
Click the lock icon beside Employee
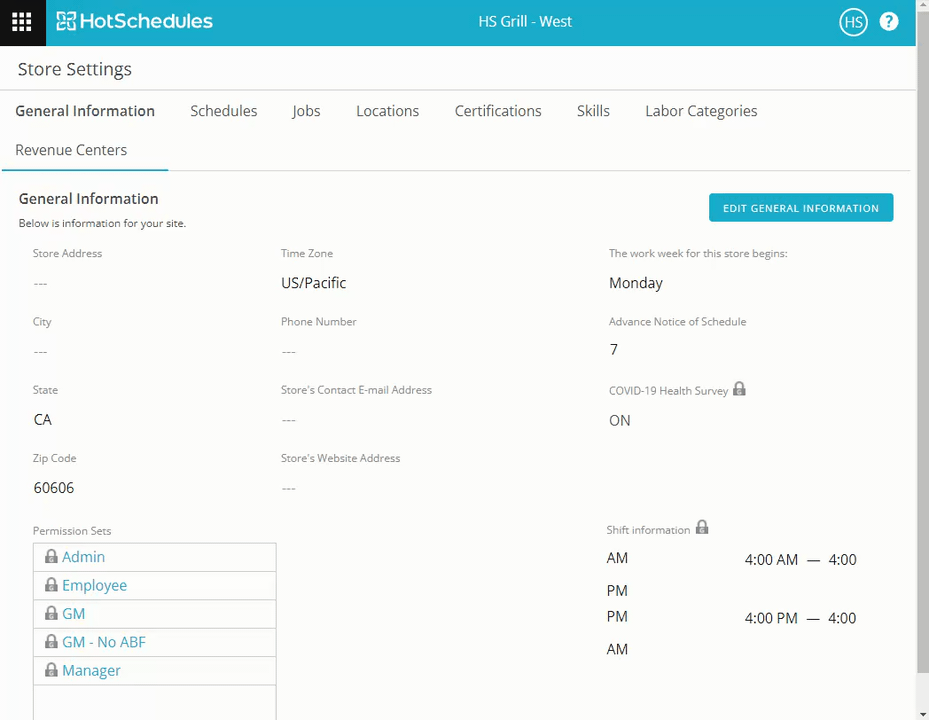click(51, 585)
